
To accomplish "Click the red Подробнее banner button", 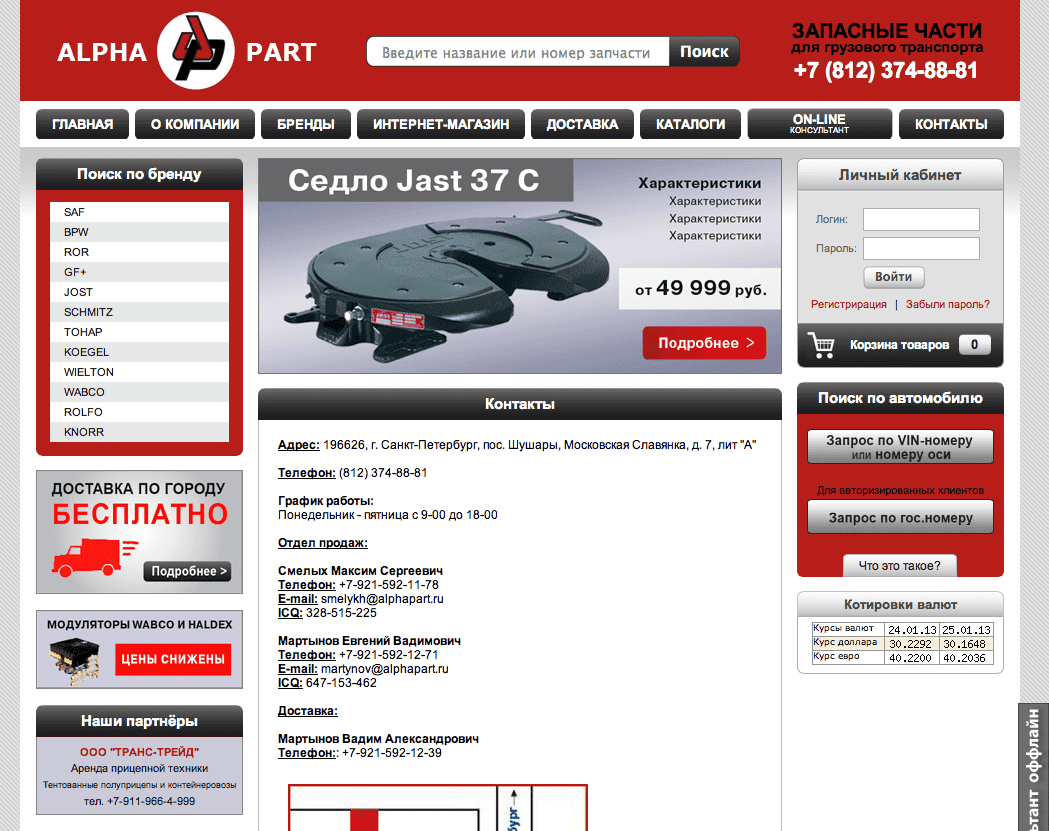I will coord(704,343).
